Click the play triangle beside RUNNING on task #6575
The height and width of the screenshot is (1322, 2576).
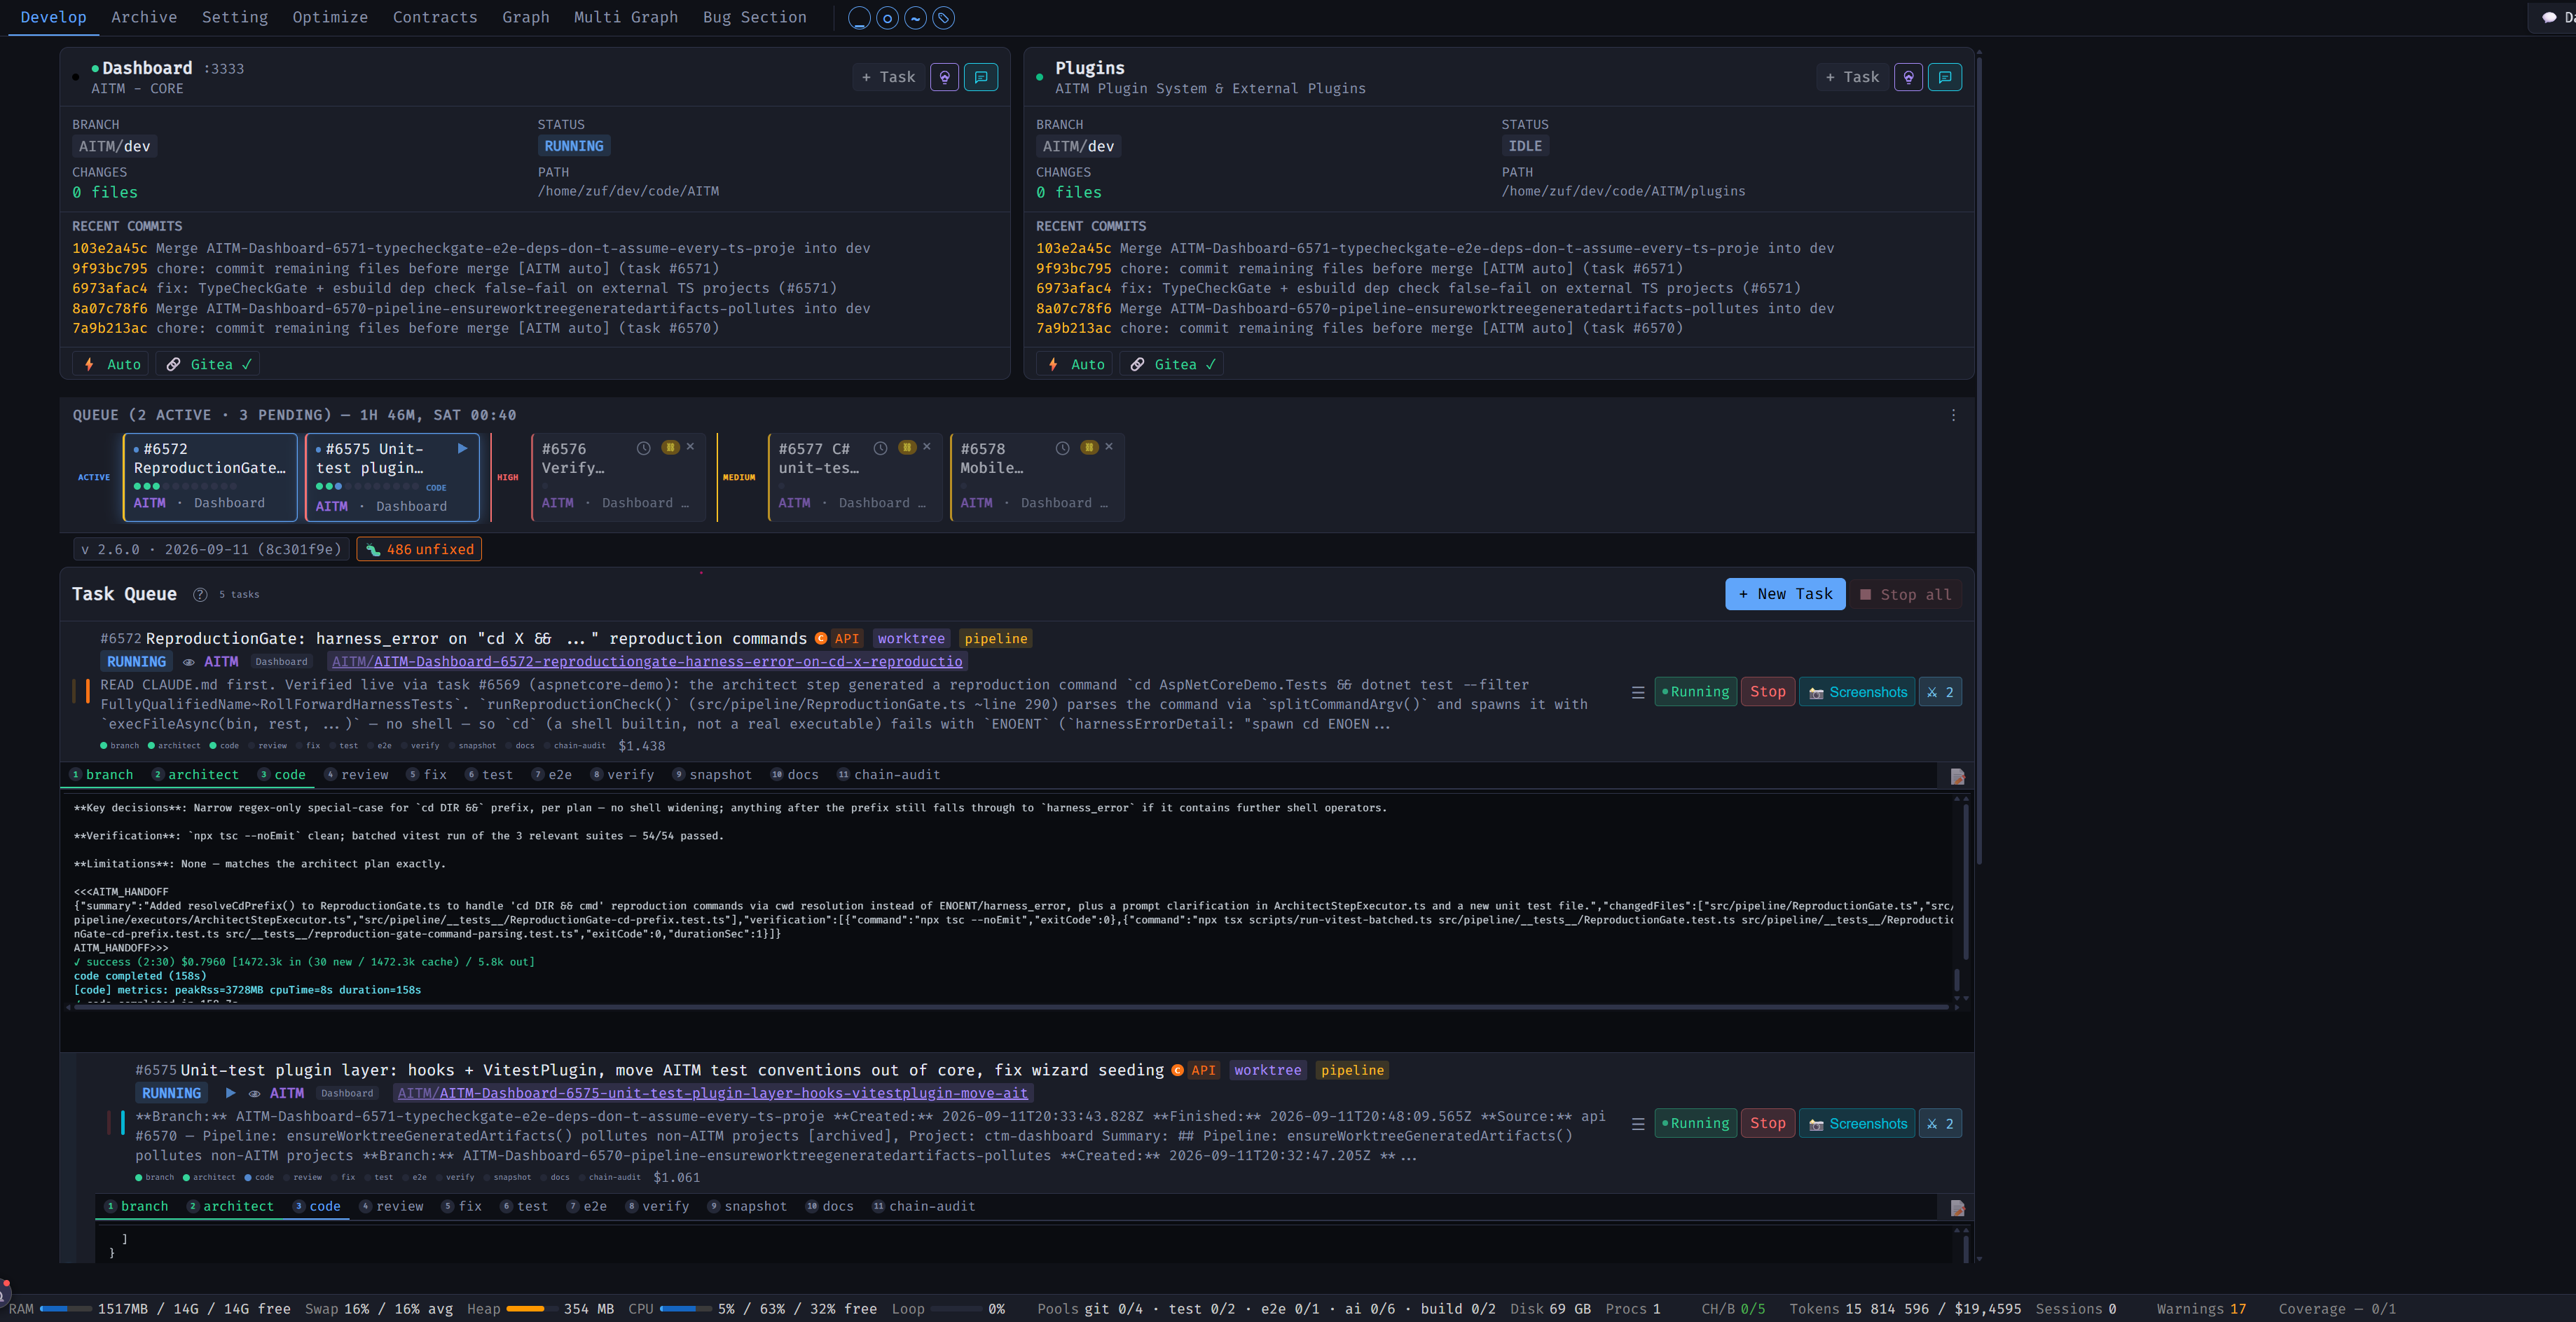[230, 1093]
